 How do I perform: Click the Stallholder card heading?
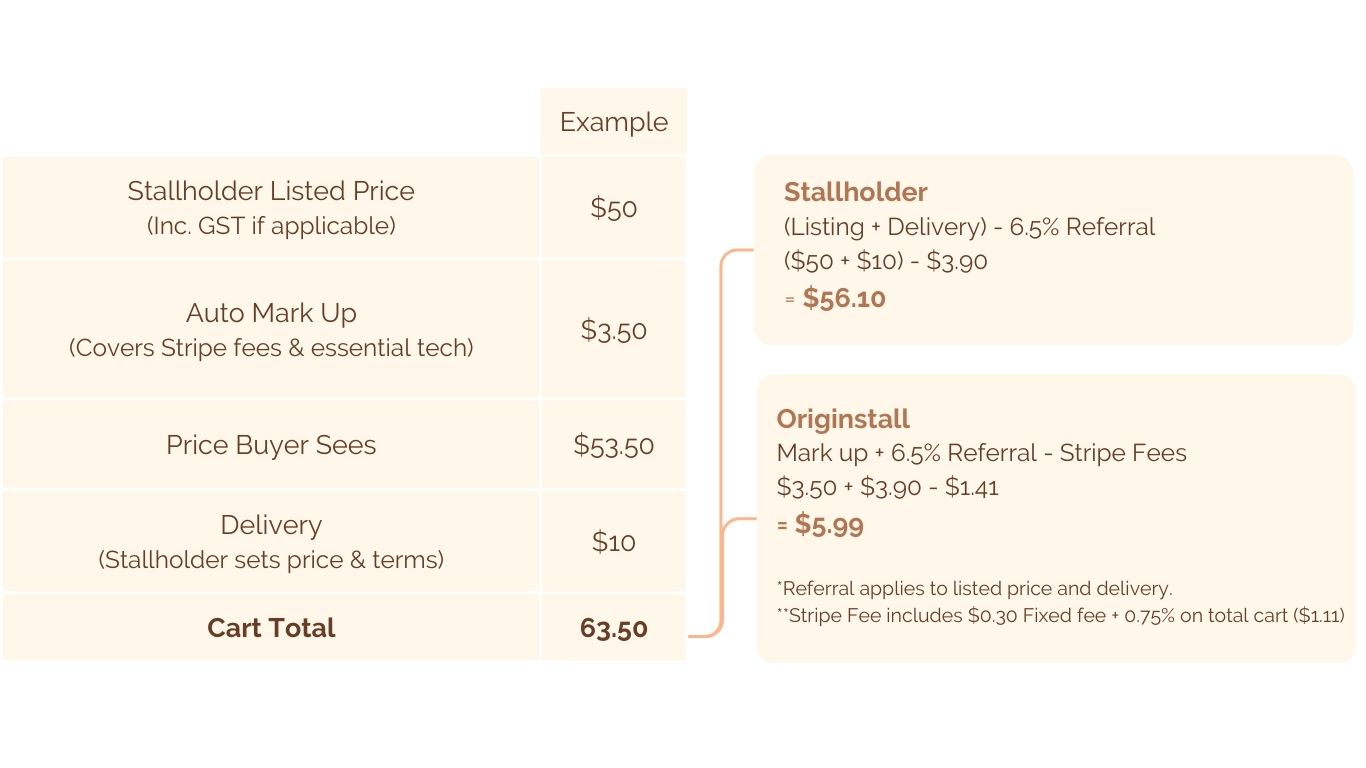[x=855, y=192]
